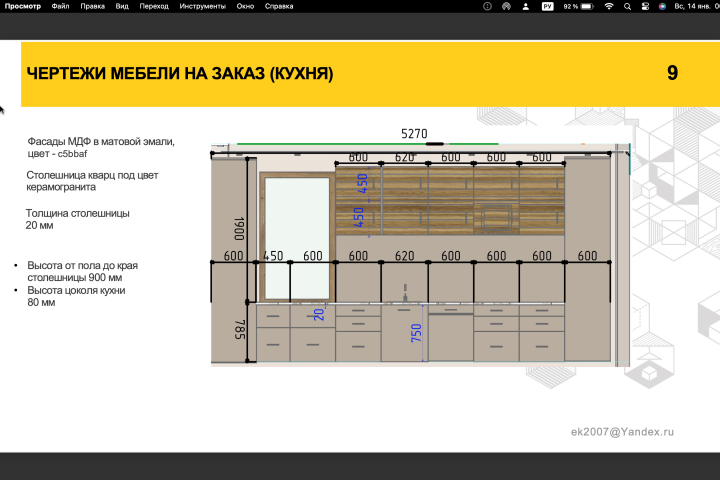
Task: Open the Переход menu
Action: coord(154,6)
